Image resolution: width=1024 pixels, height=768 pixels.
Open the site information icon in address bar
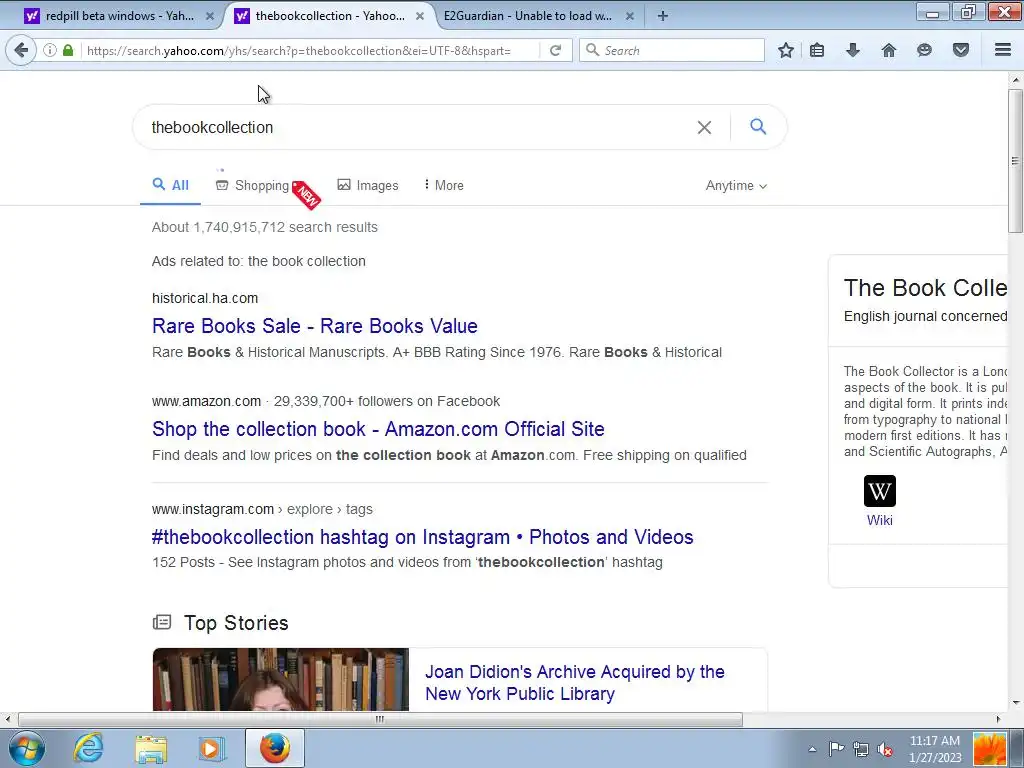click(50, 50)
